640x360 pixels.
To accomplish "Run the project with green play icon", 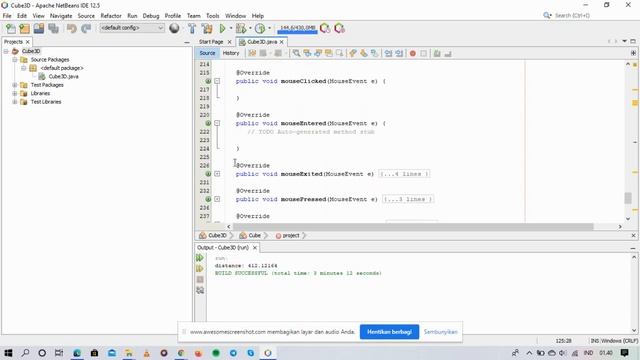I will 222,28.
